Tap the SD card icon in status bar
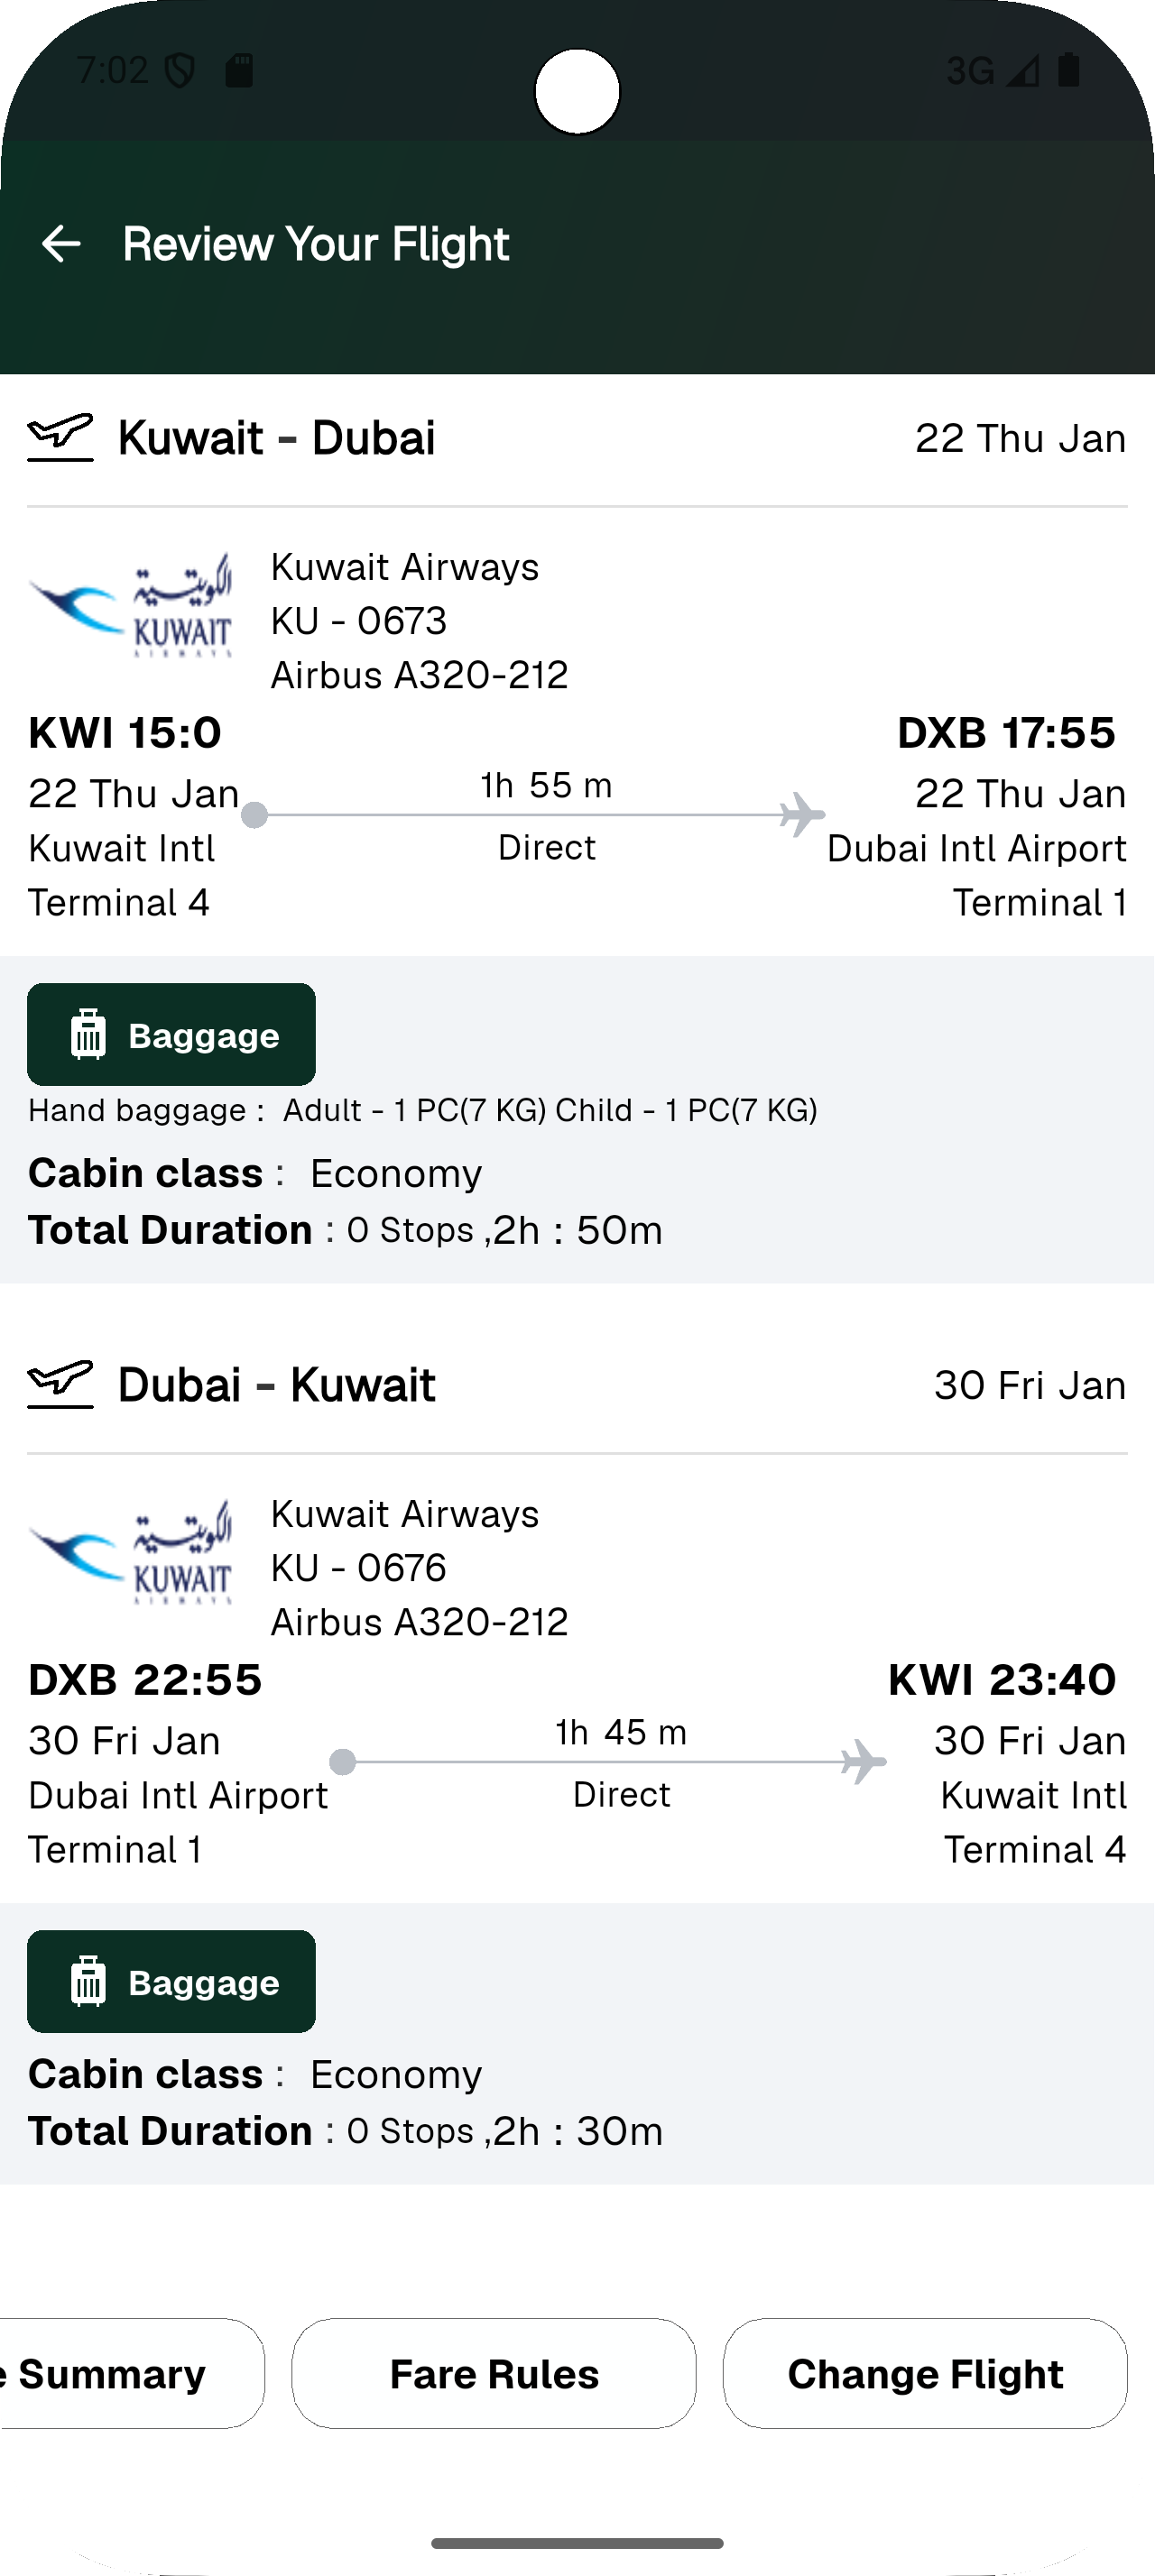The width and height of the screenshot is (1155, 2576). [x=239, y=71]
